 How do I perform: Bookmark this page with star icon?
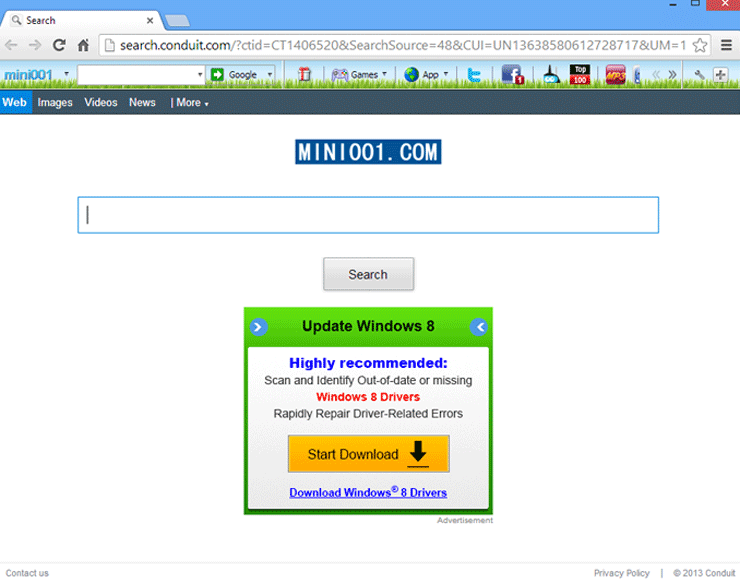tap(700, 45)
